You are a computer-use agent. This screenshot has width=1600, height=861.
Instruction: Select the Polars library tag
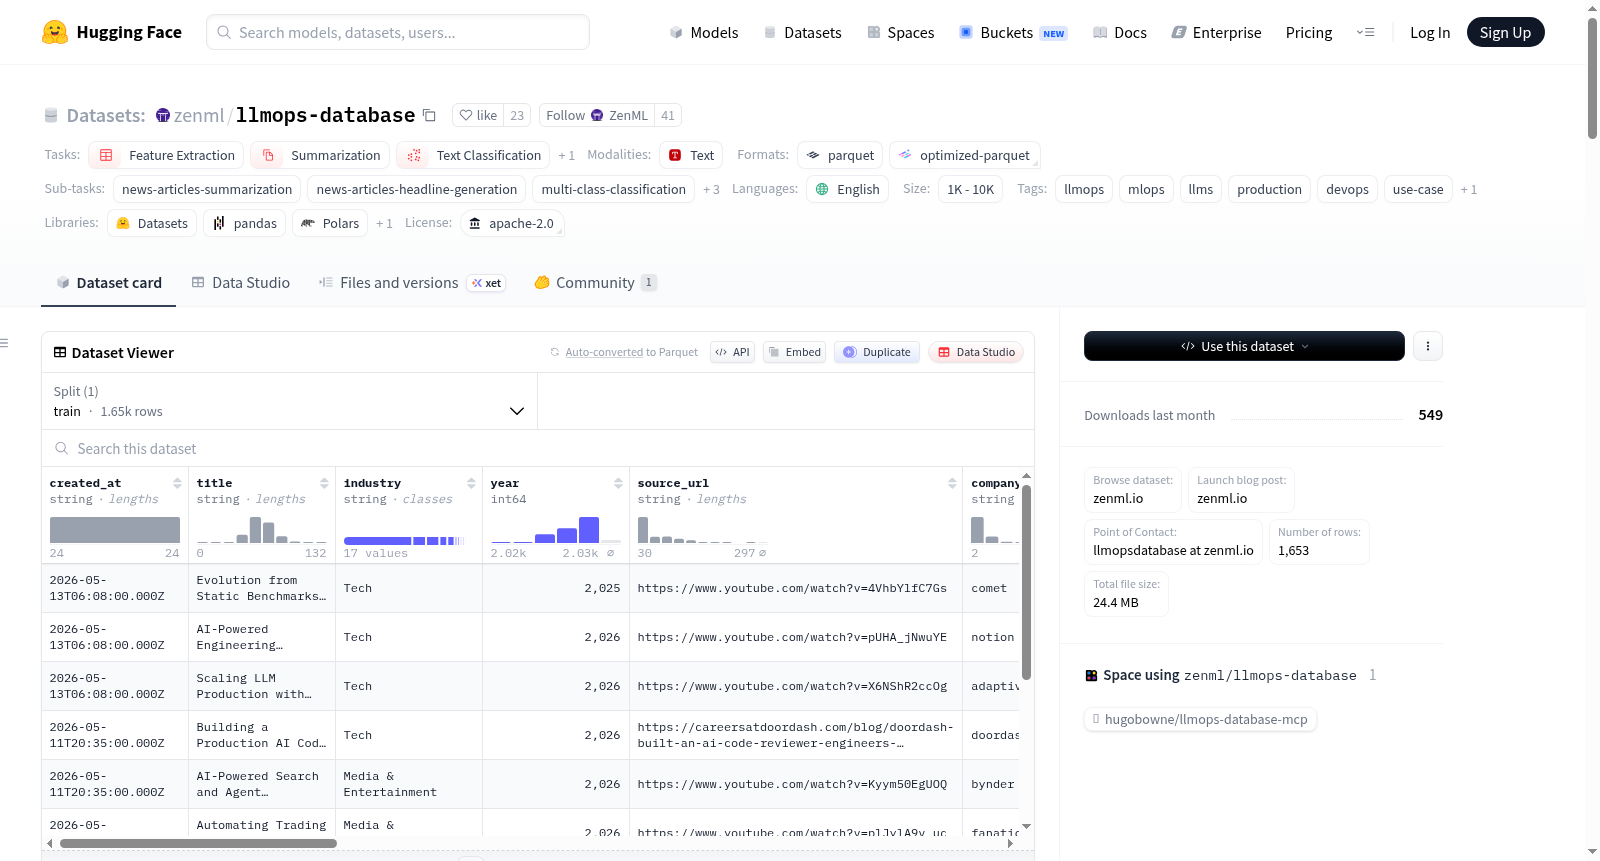coord(330,223)
